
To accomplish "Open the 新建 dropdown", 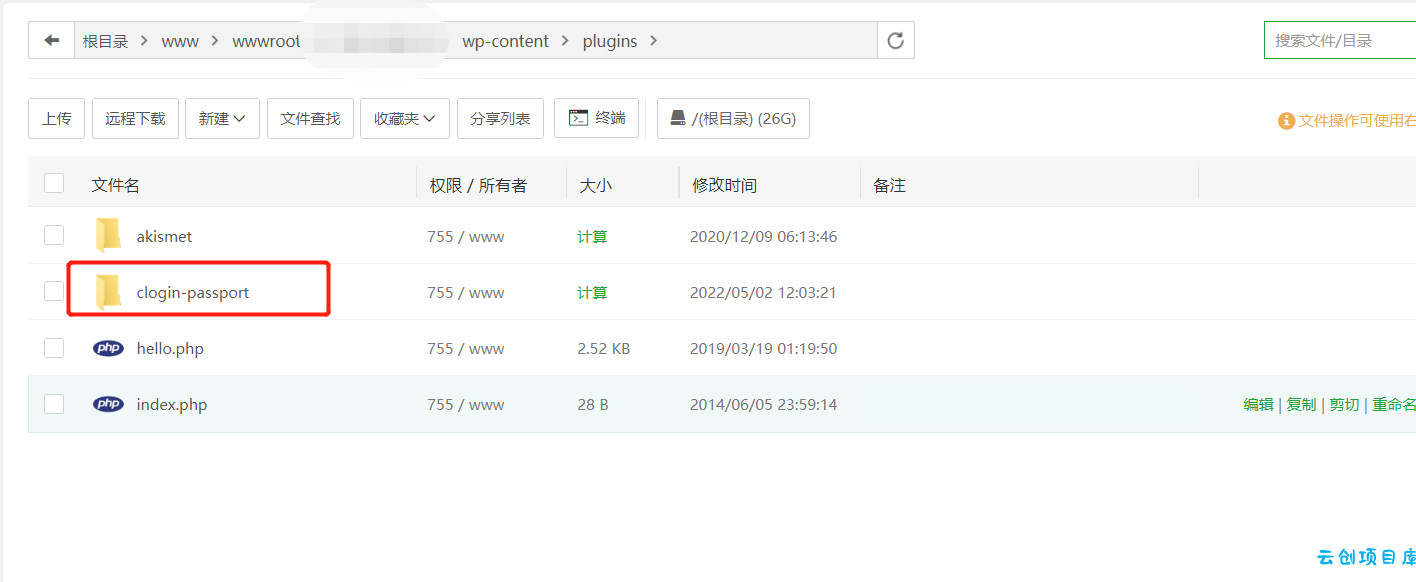I will click(x=222, y=118).
